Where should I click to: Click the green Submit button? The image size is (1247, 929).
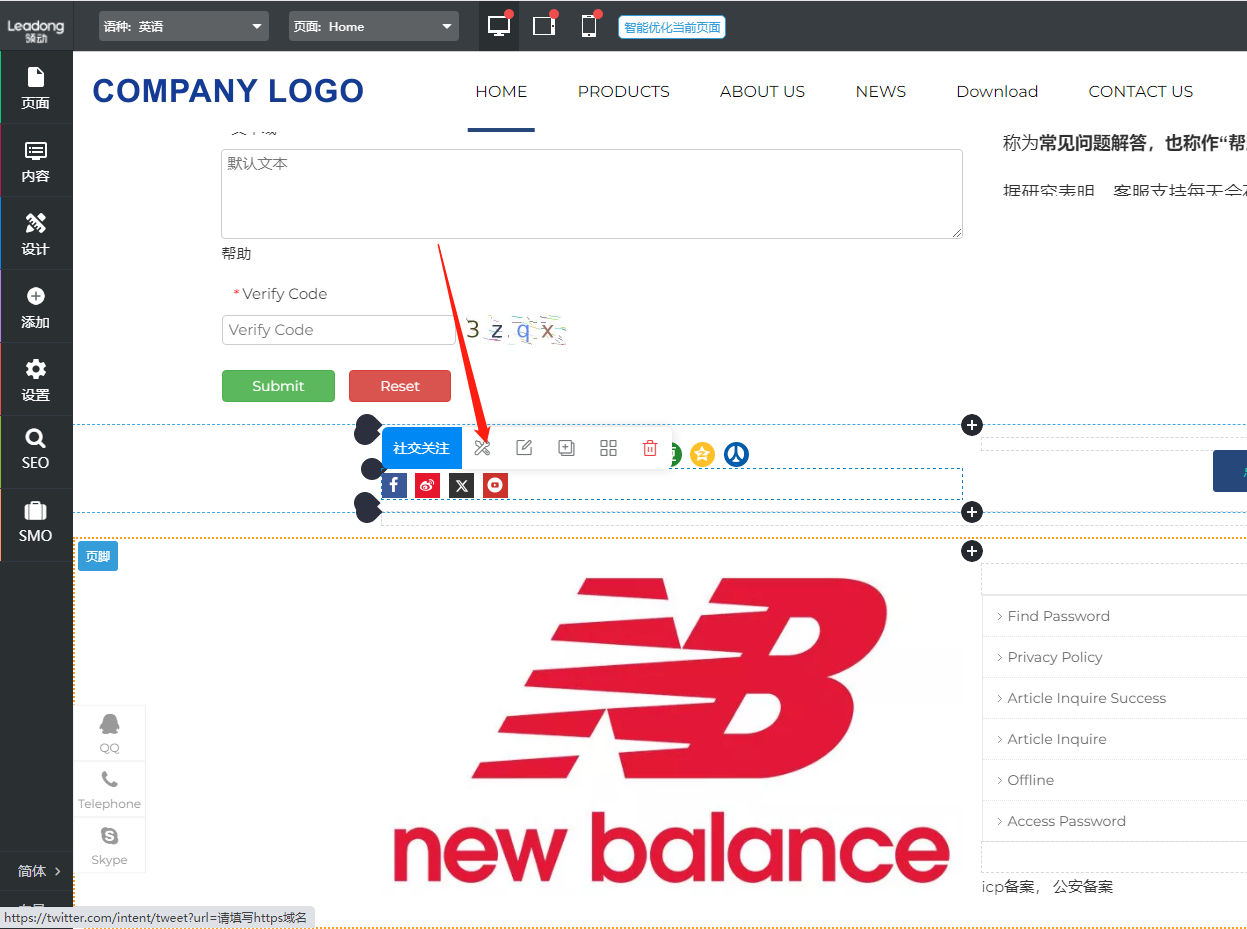[278, 386]
